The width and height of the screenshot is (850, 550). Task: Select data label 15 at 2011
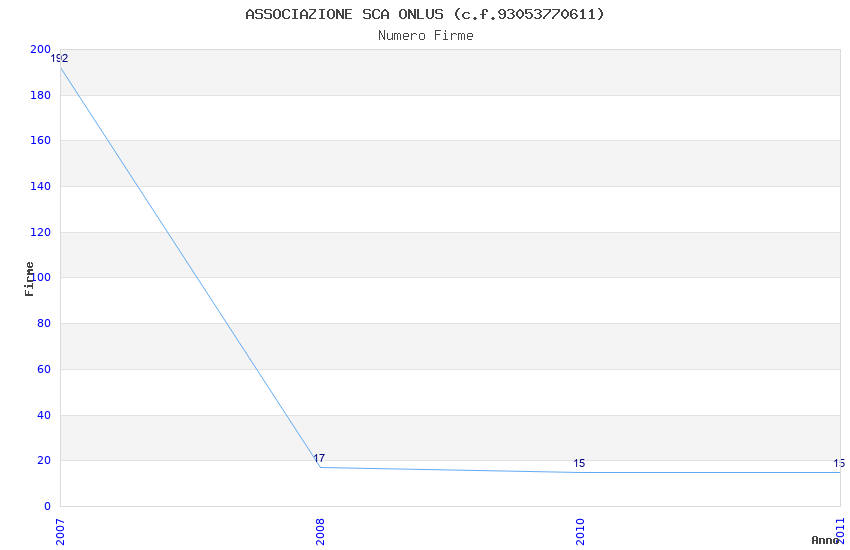(839, 463)
